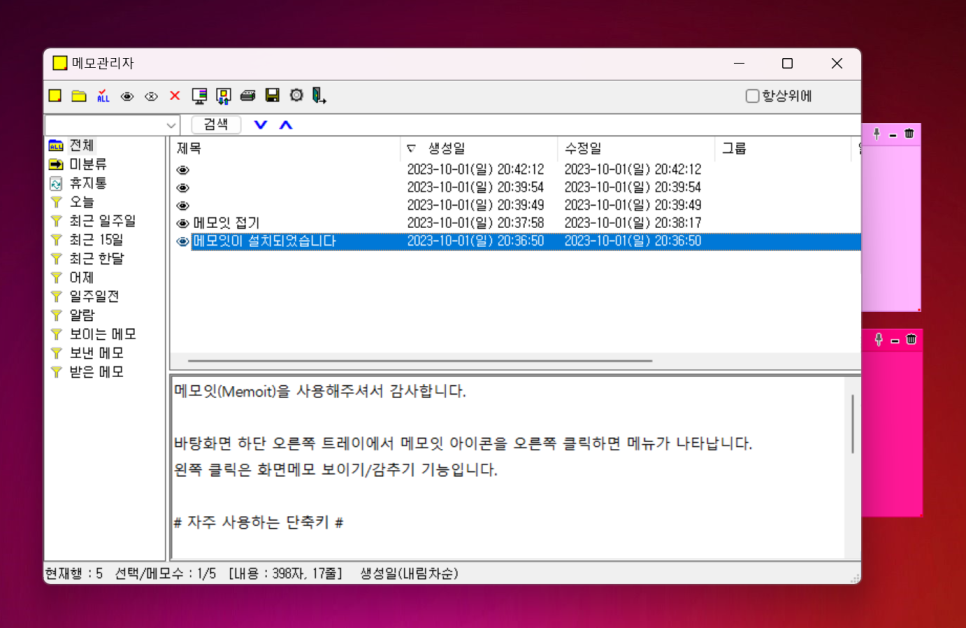
Task: Sort by the 생성일 column header
Action: pyautogui.click(x=479, y=148)
